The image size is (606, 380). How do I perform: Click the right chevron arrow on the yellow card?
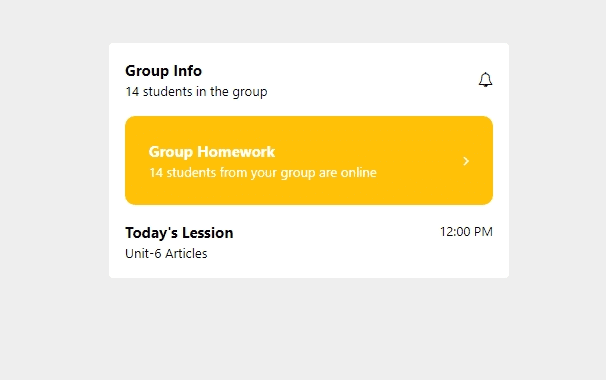coord(466,161)
